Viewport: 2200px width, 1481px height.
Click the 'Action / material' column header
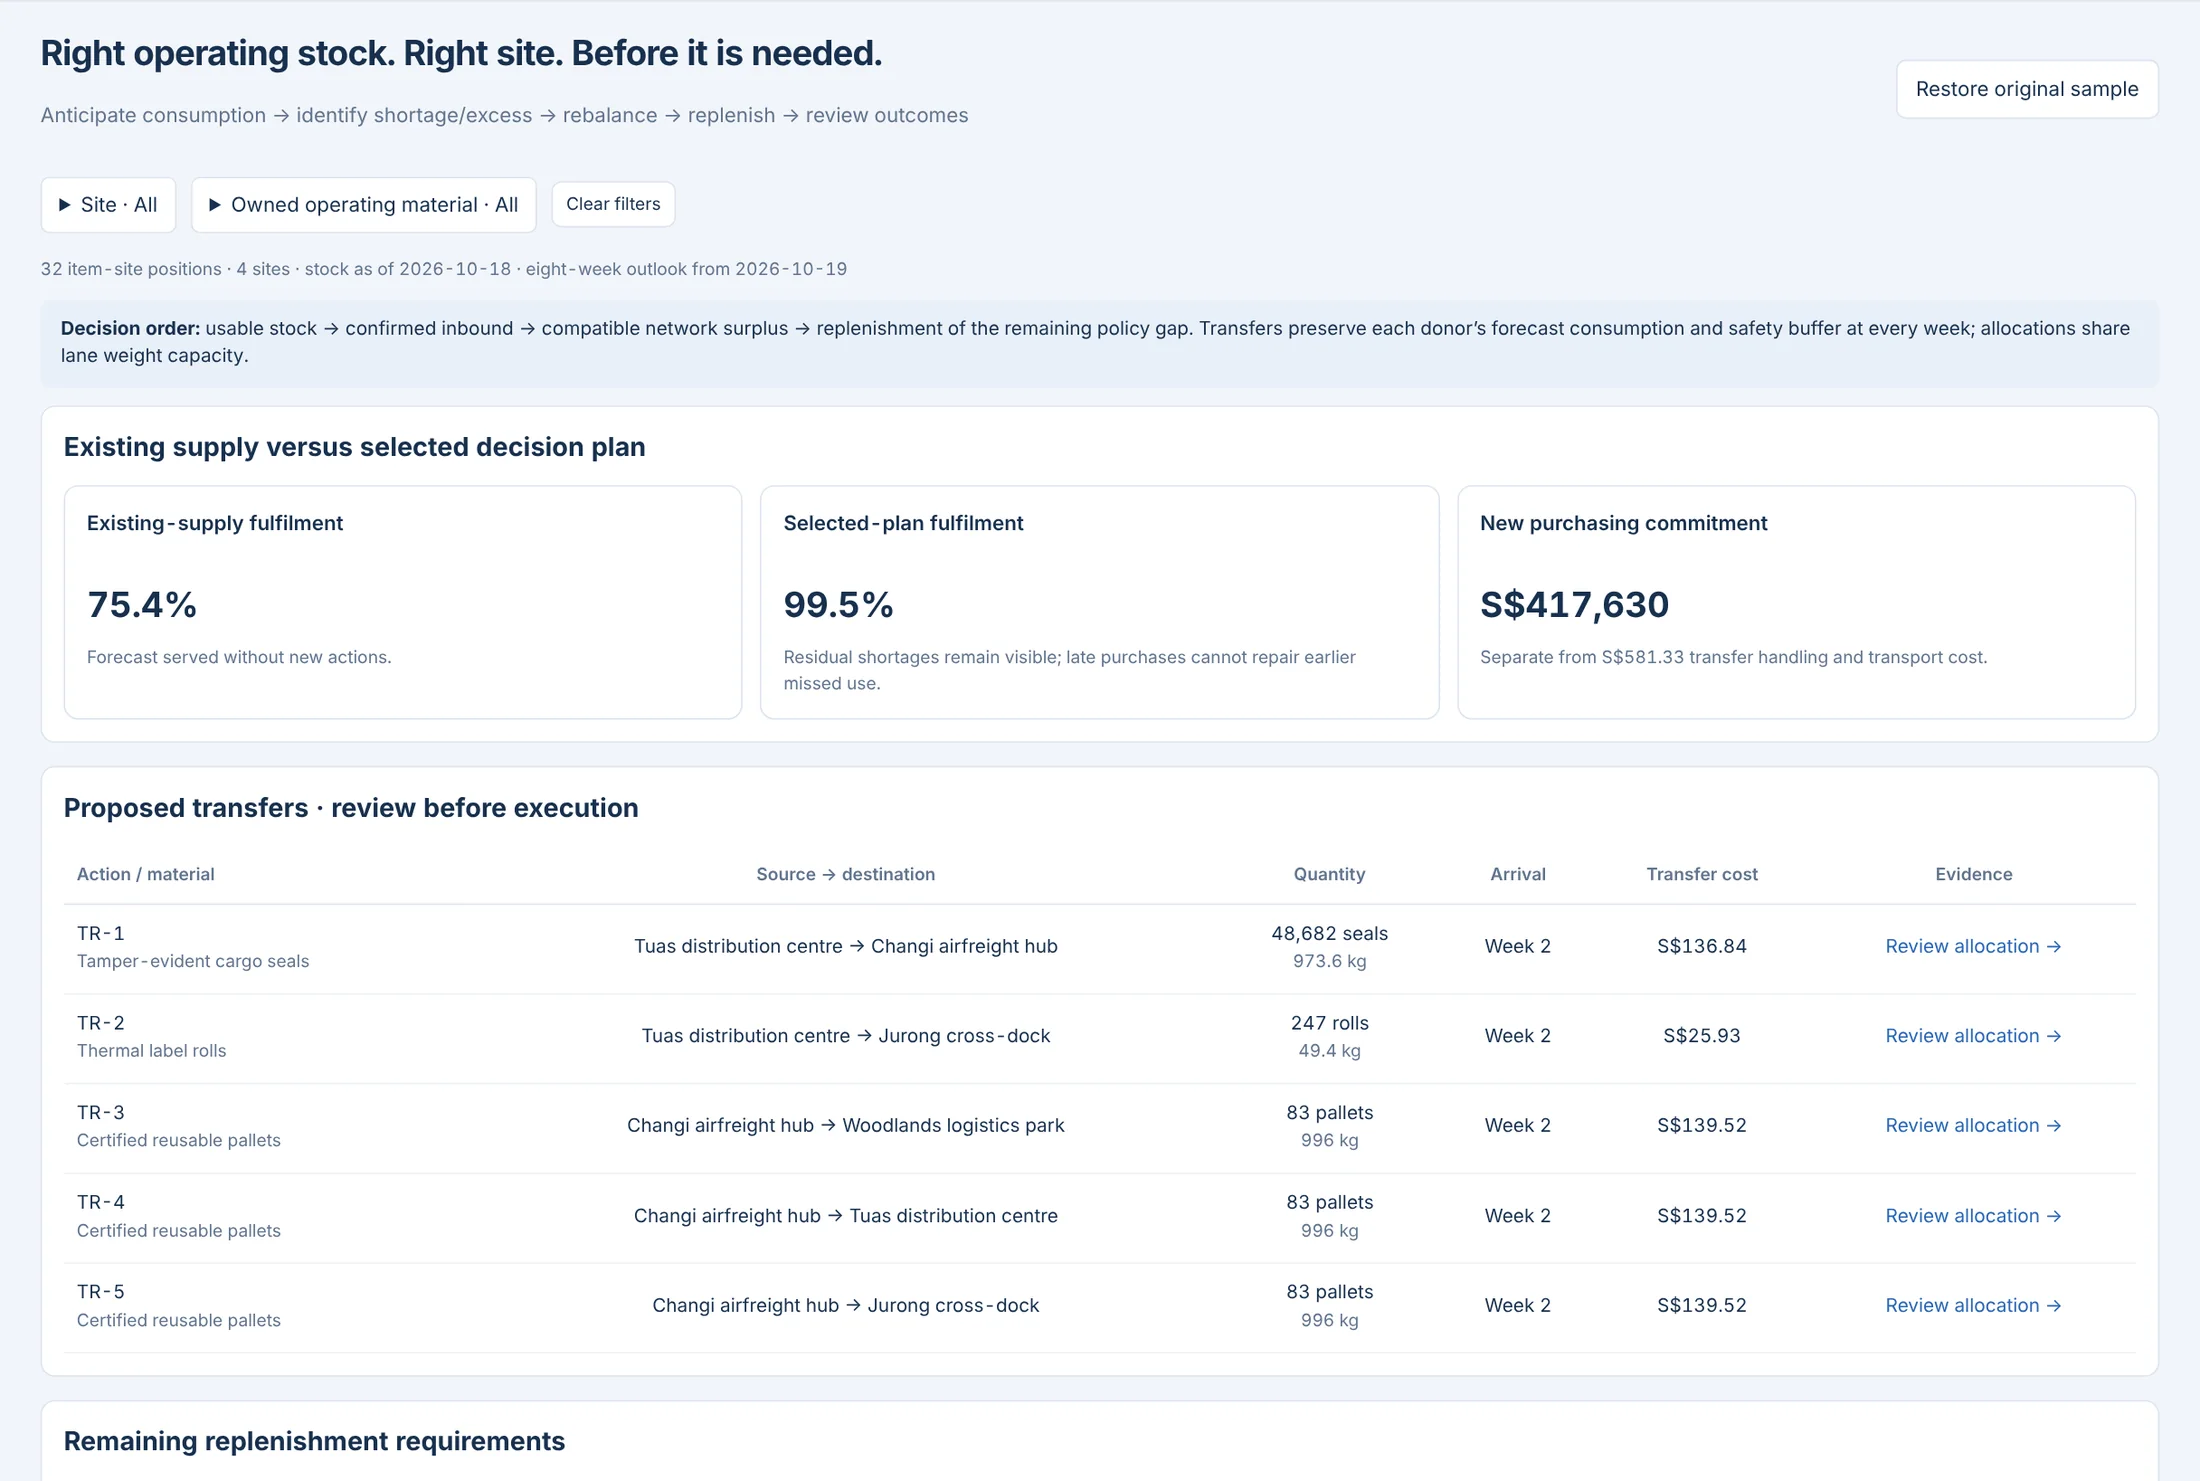pos(146,874)
